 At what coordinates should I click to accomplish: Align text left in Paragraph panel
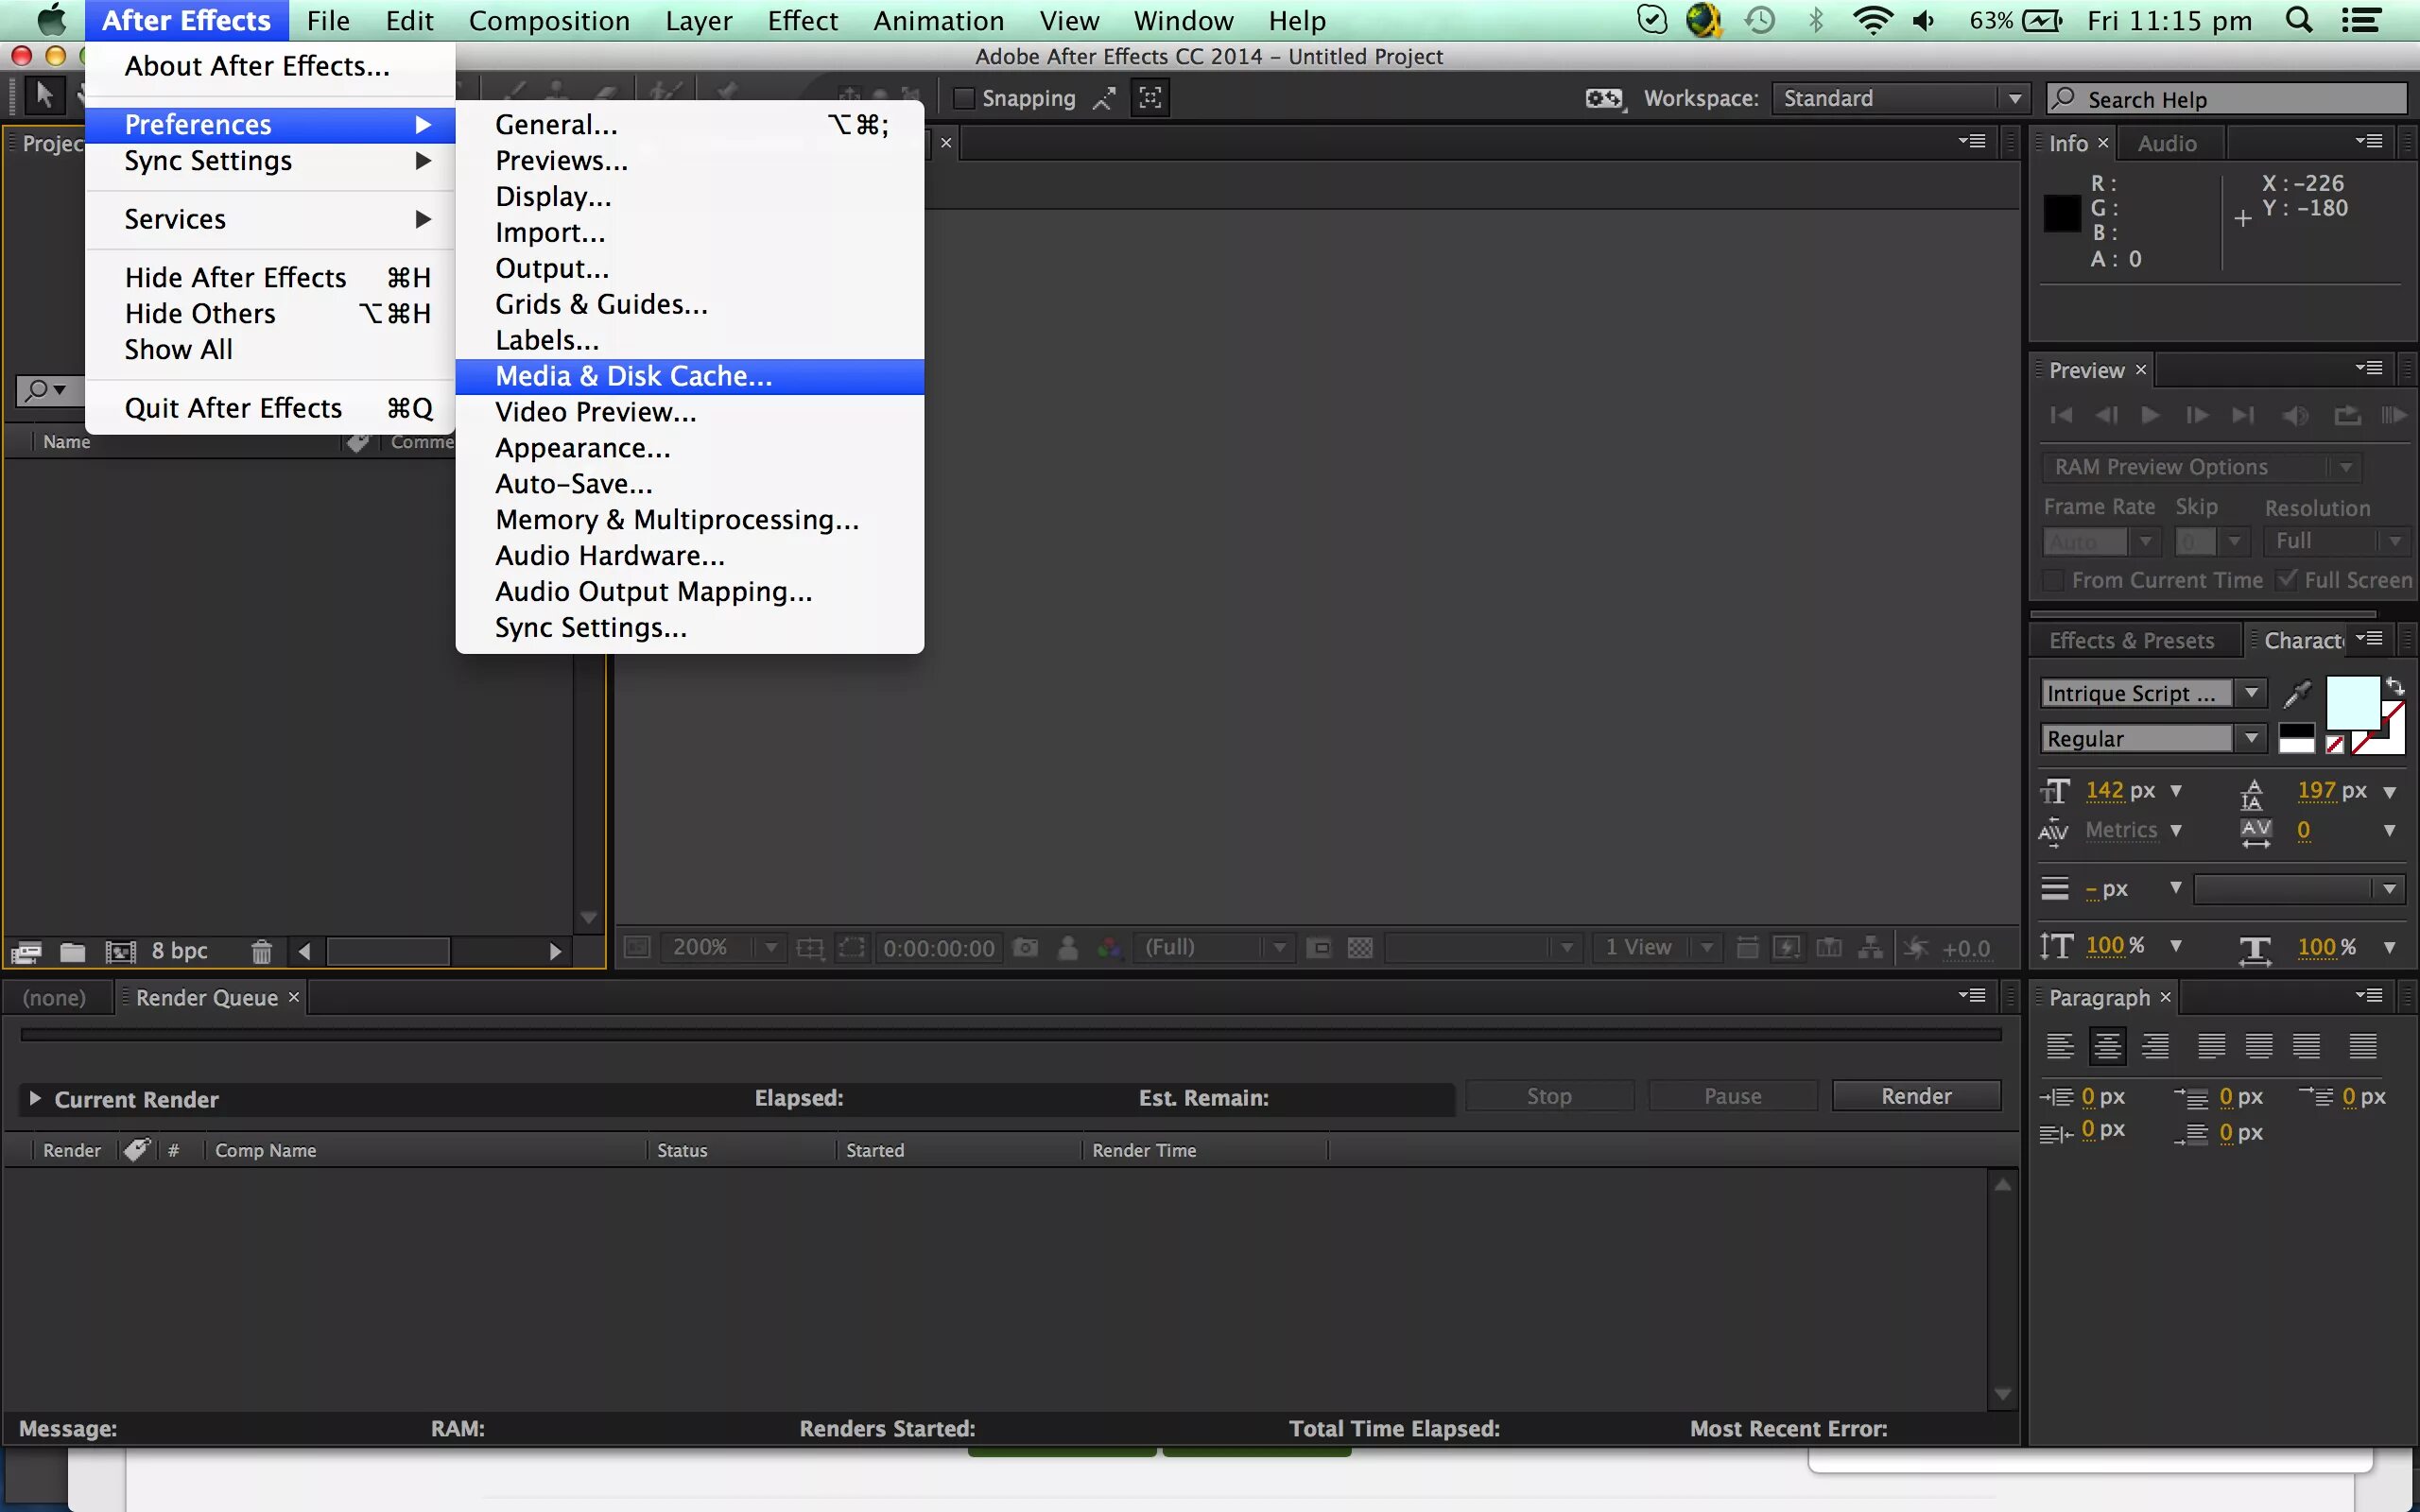2059,1046
